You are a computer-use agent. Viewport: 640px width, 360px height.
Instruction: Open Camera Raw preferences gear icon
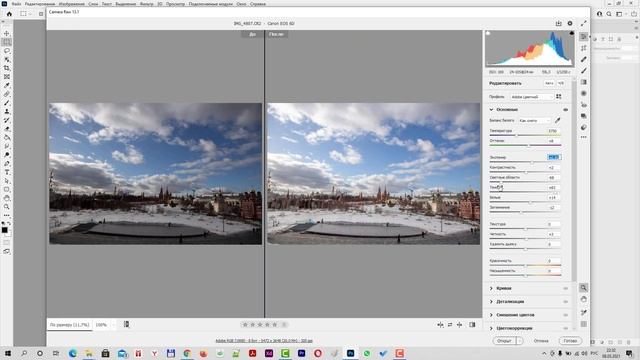coord(570,24)
